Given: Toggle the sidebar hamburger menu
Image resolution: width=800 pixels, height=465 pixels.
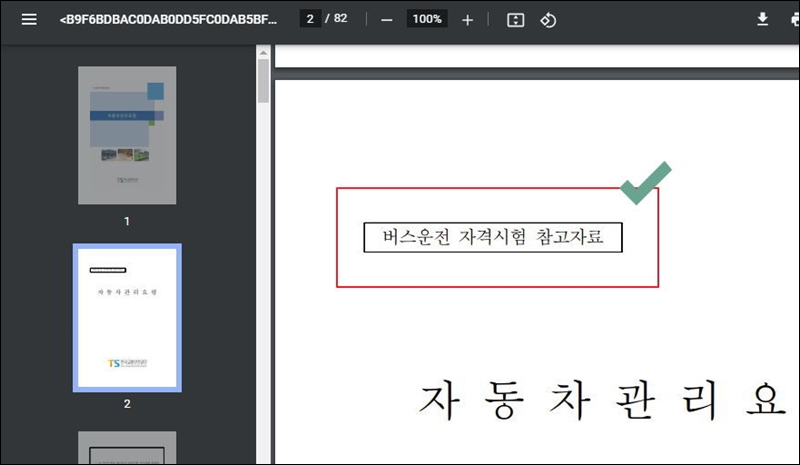Looking at the screenshot, I should pyautogui.click(x=29, y=19).
